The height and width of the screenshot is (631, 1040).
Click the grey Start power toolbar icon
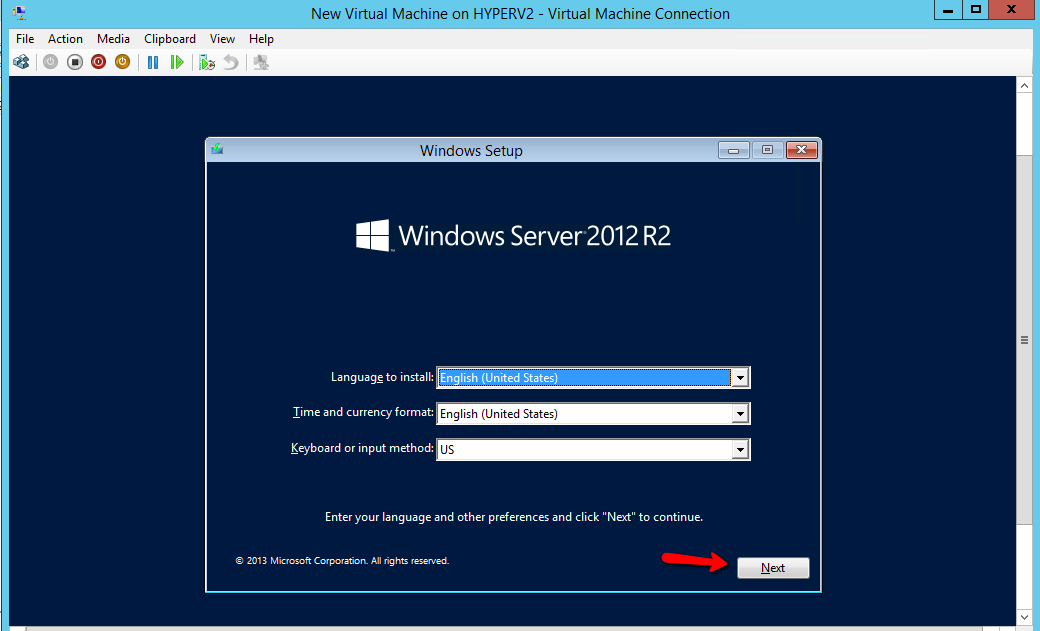click(50, 62)
